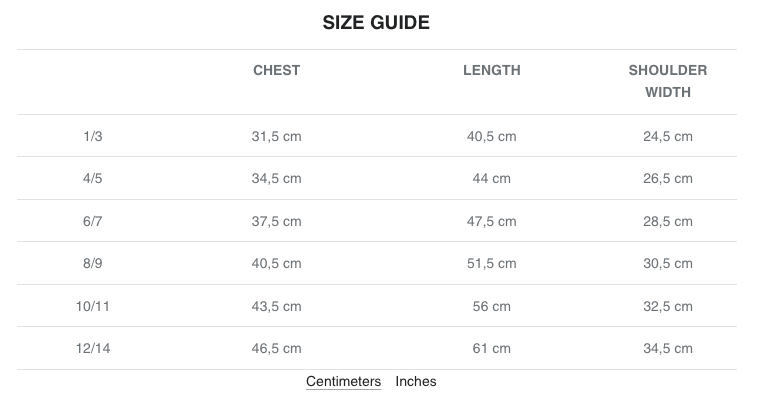This screenshot has height=404, width=760.
Task: Click the 51,5 cm length value
Action: pos(491,263)
